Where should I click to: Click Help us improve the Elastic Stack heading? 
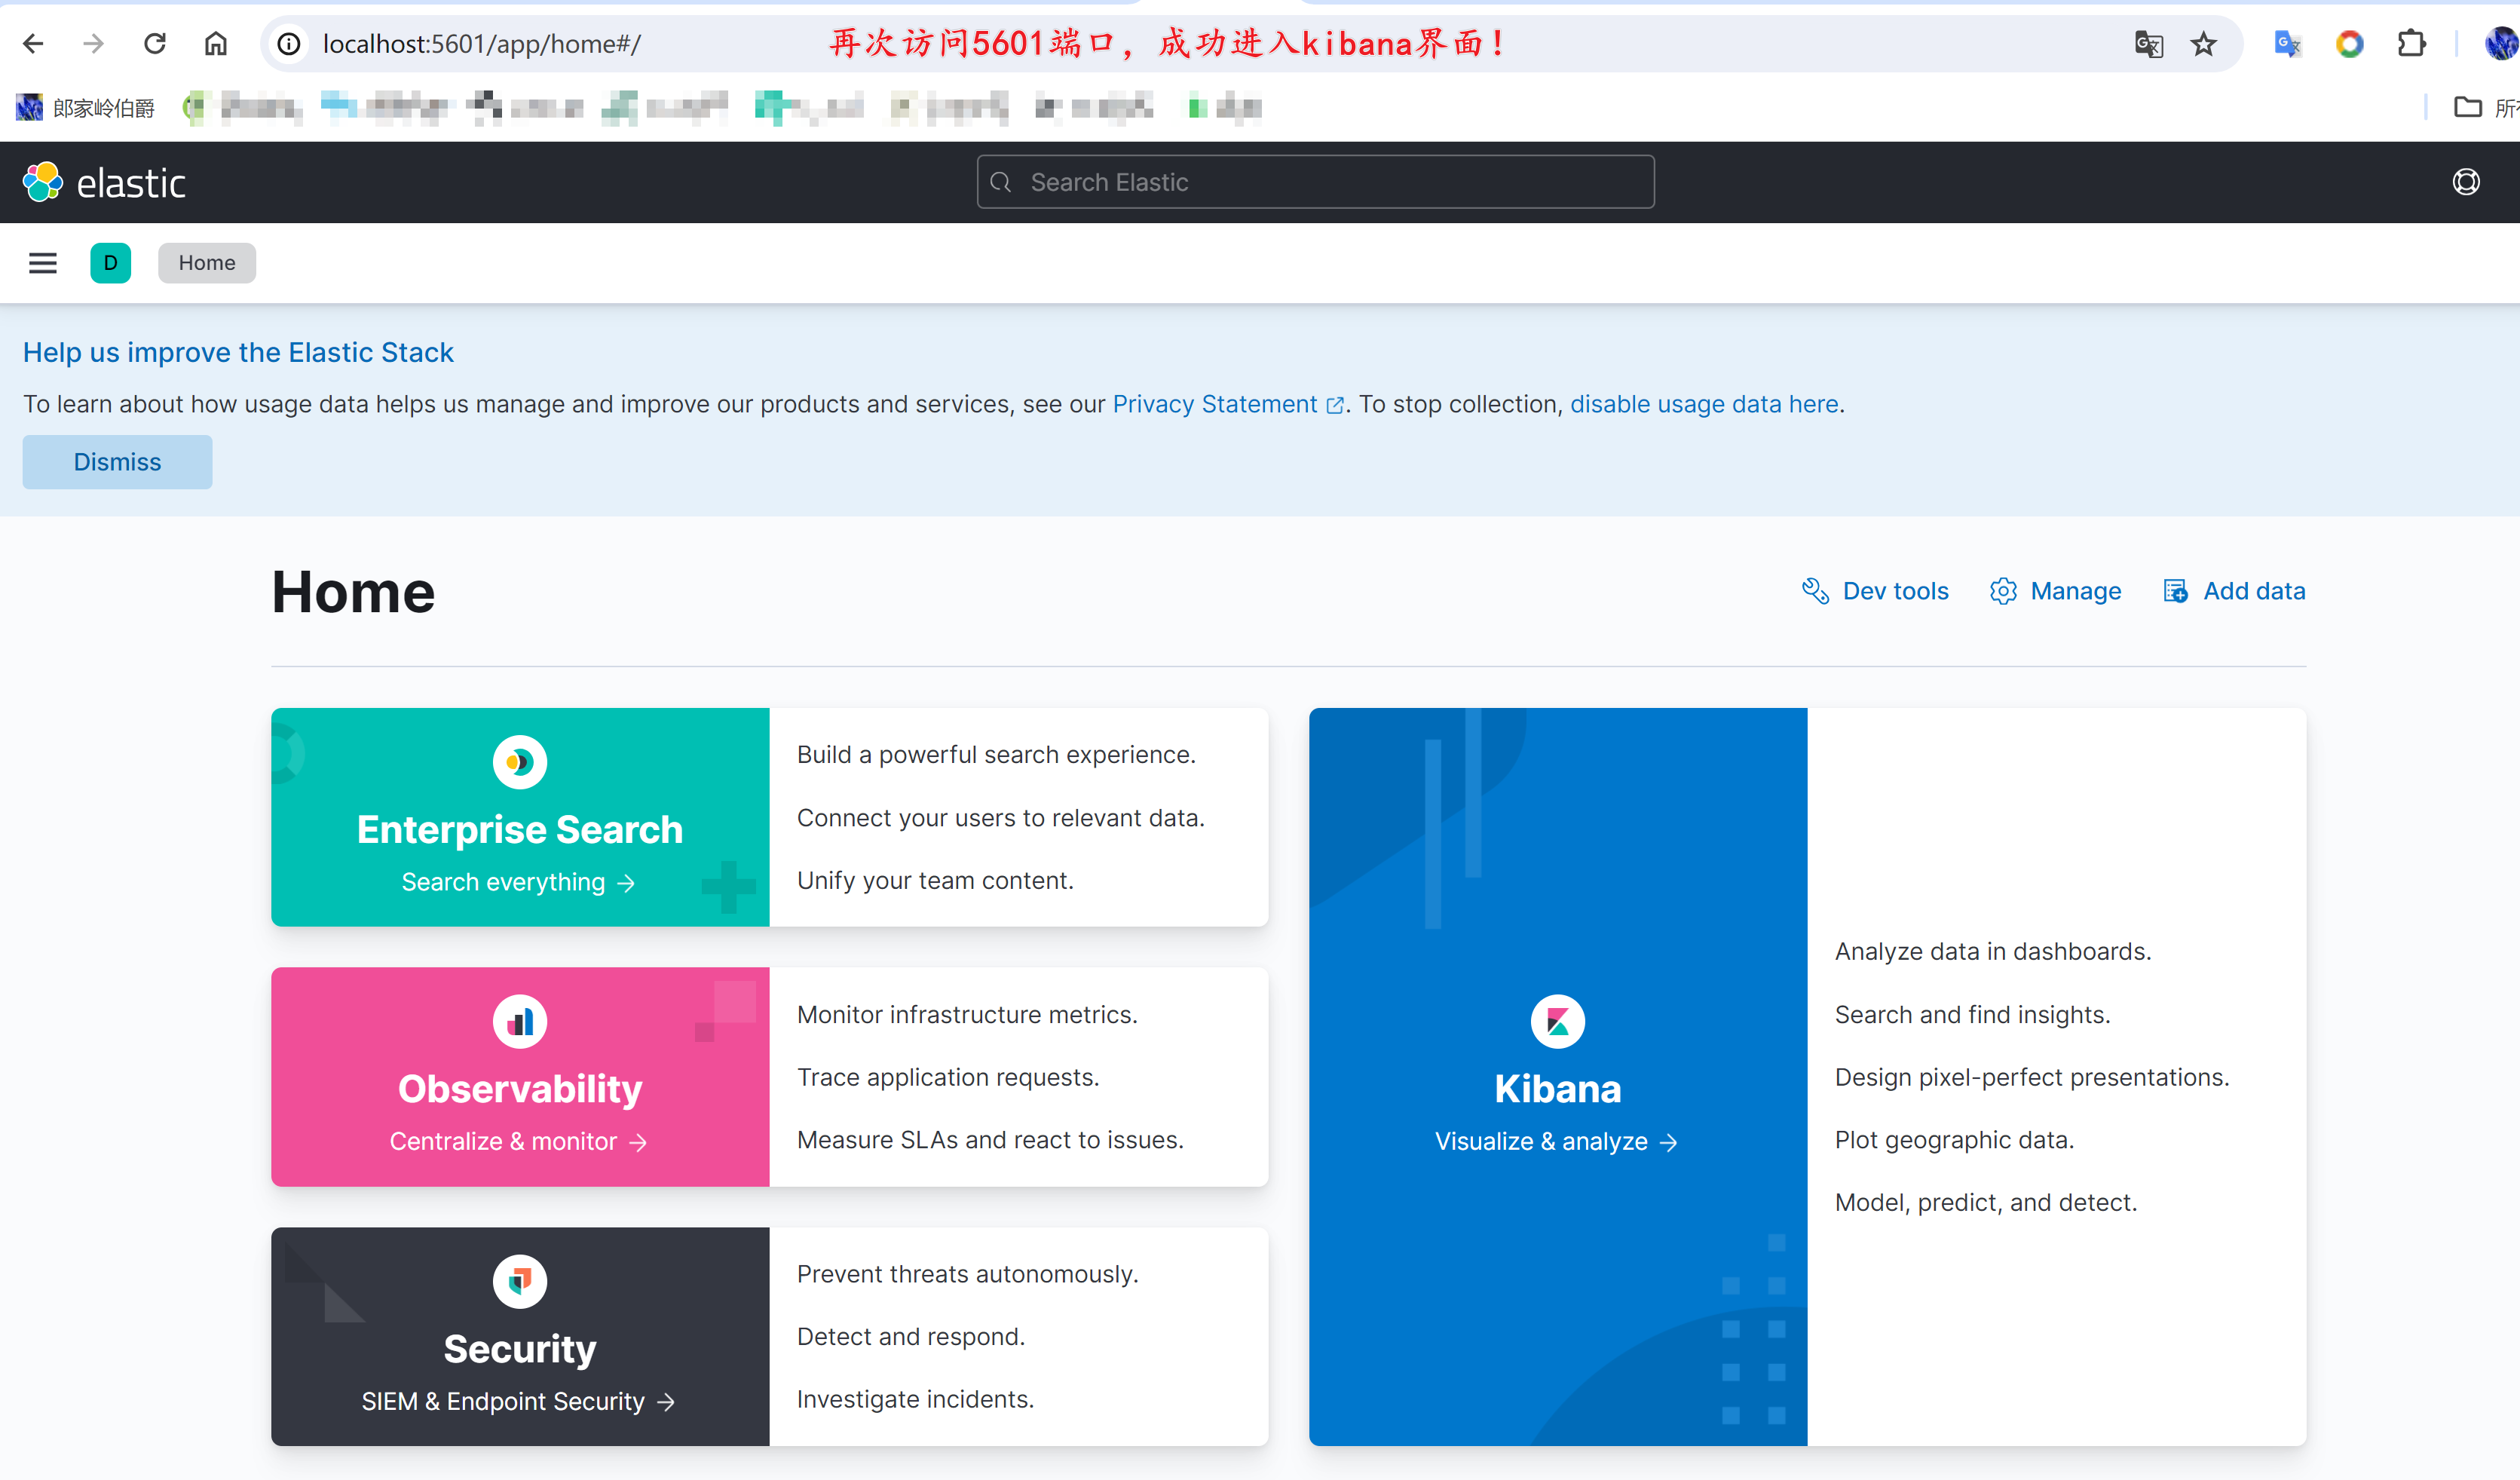[x=238, y=352]
